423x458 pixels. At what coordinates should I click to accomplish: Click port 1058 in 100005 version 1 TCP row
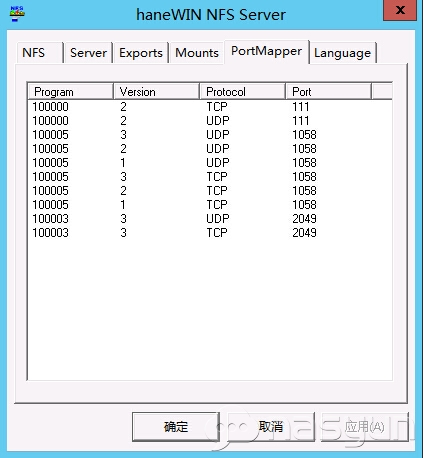click(304, 205)
